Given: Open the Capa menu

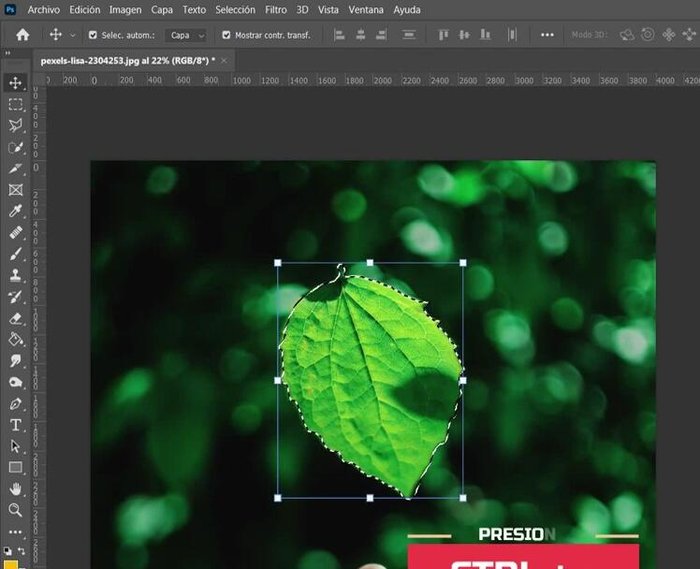Looking at the screenshot, I should [162, 10].
